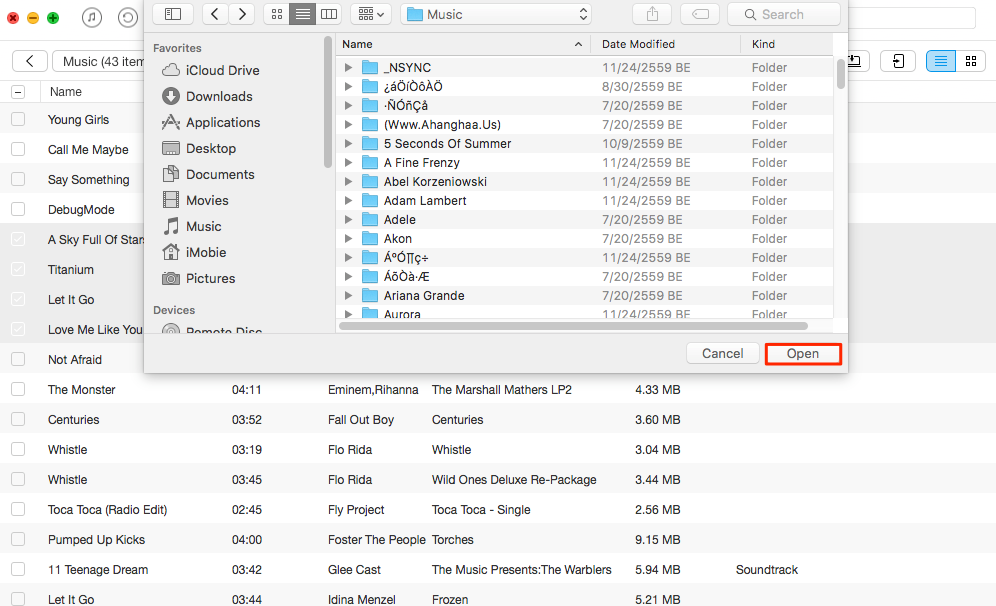Viewport: 996px width, 606px height.
Task: Check the Not Afraid checkbox
Action: [18, 359]
